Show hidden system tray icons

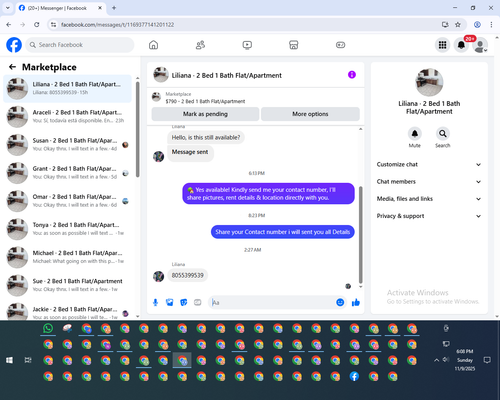pyautogui.click(x=436, y=360)
